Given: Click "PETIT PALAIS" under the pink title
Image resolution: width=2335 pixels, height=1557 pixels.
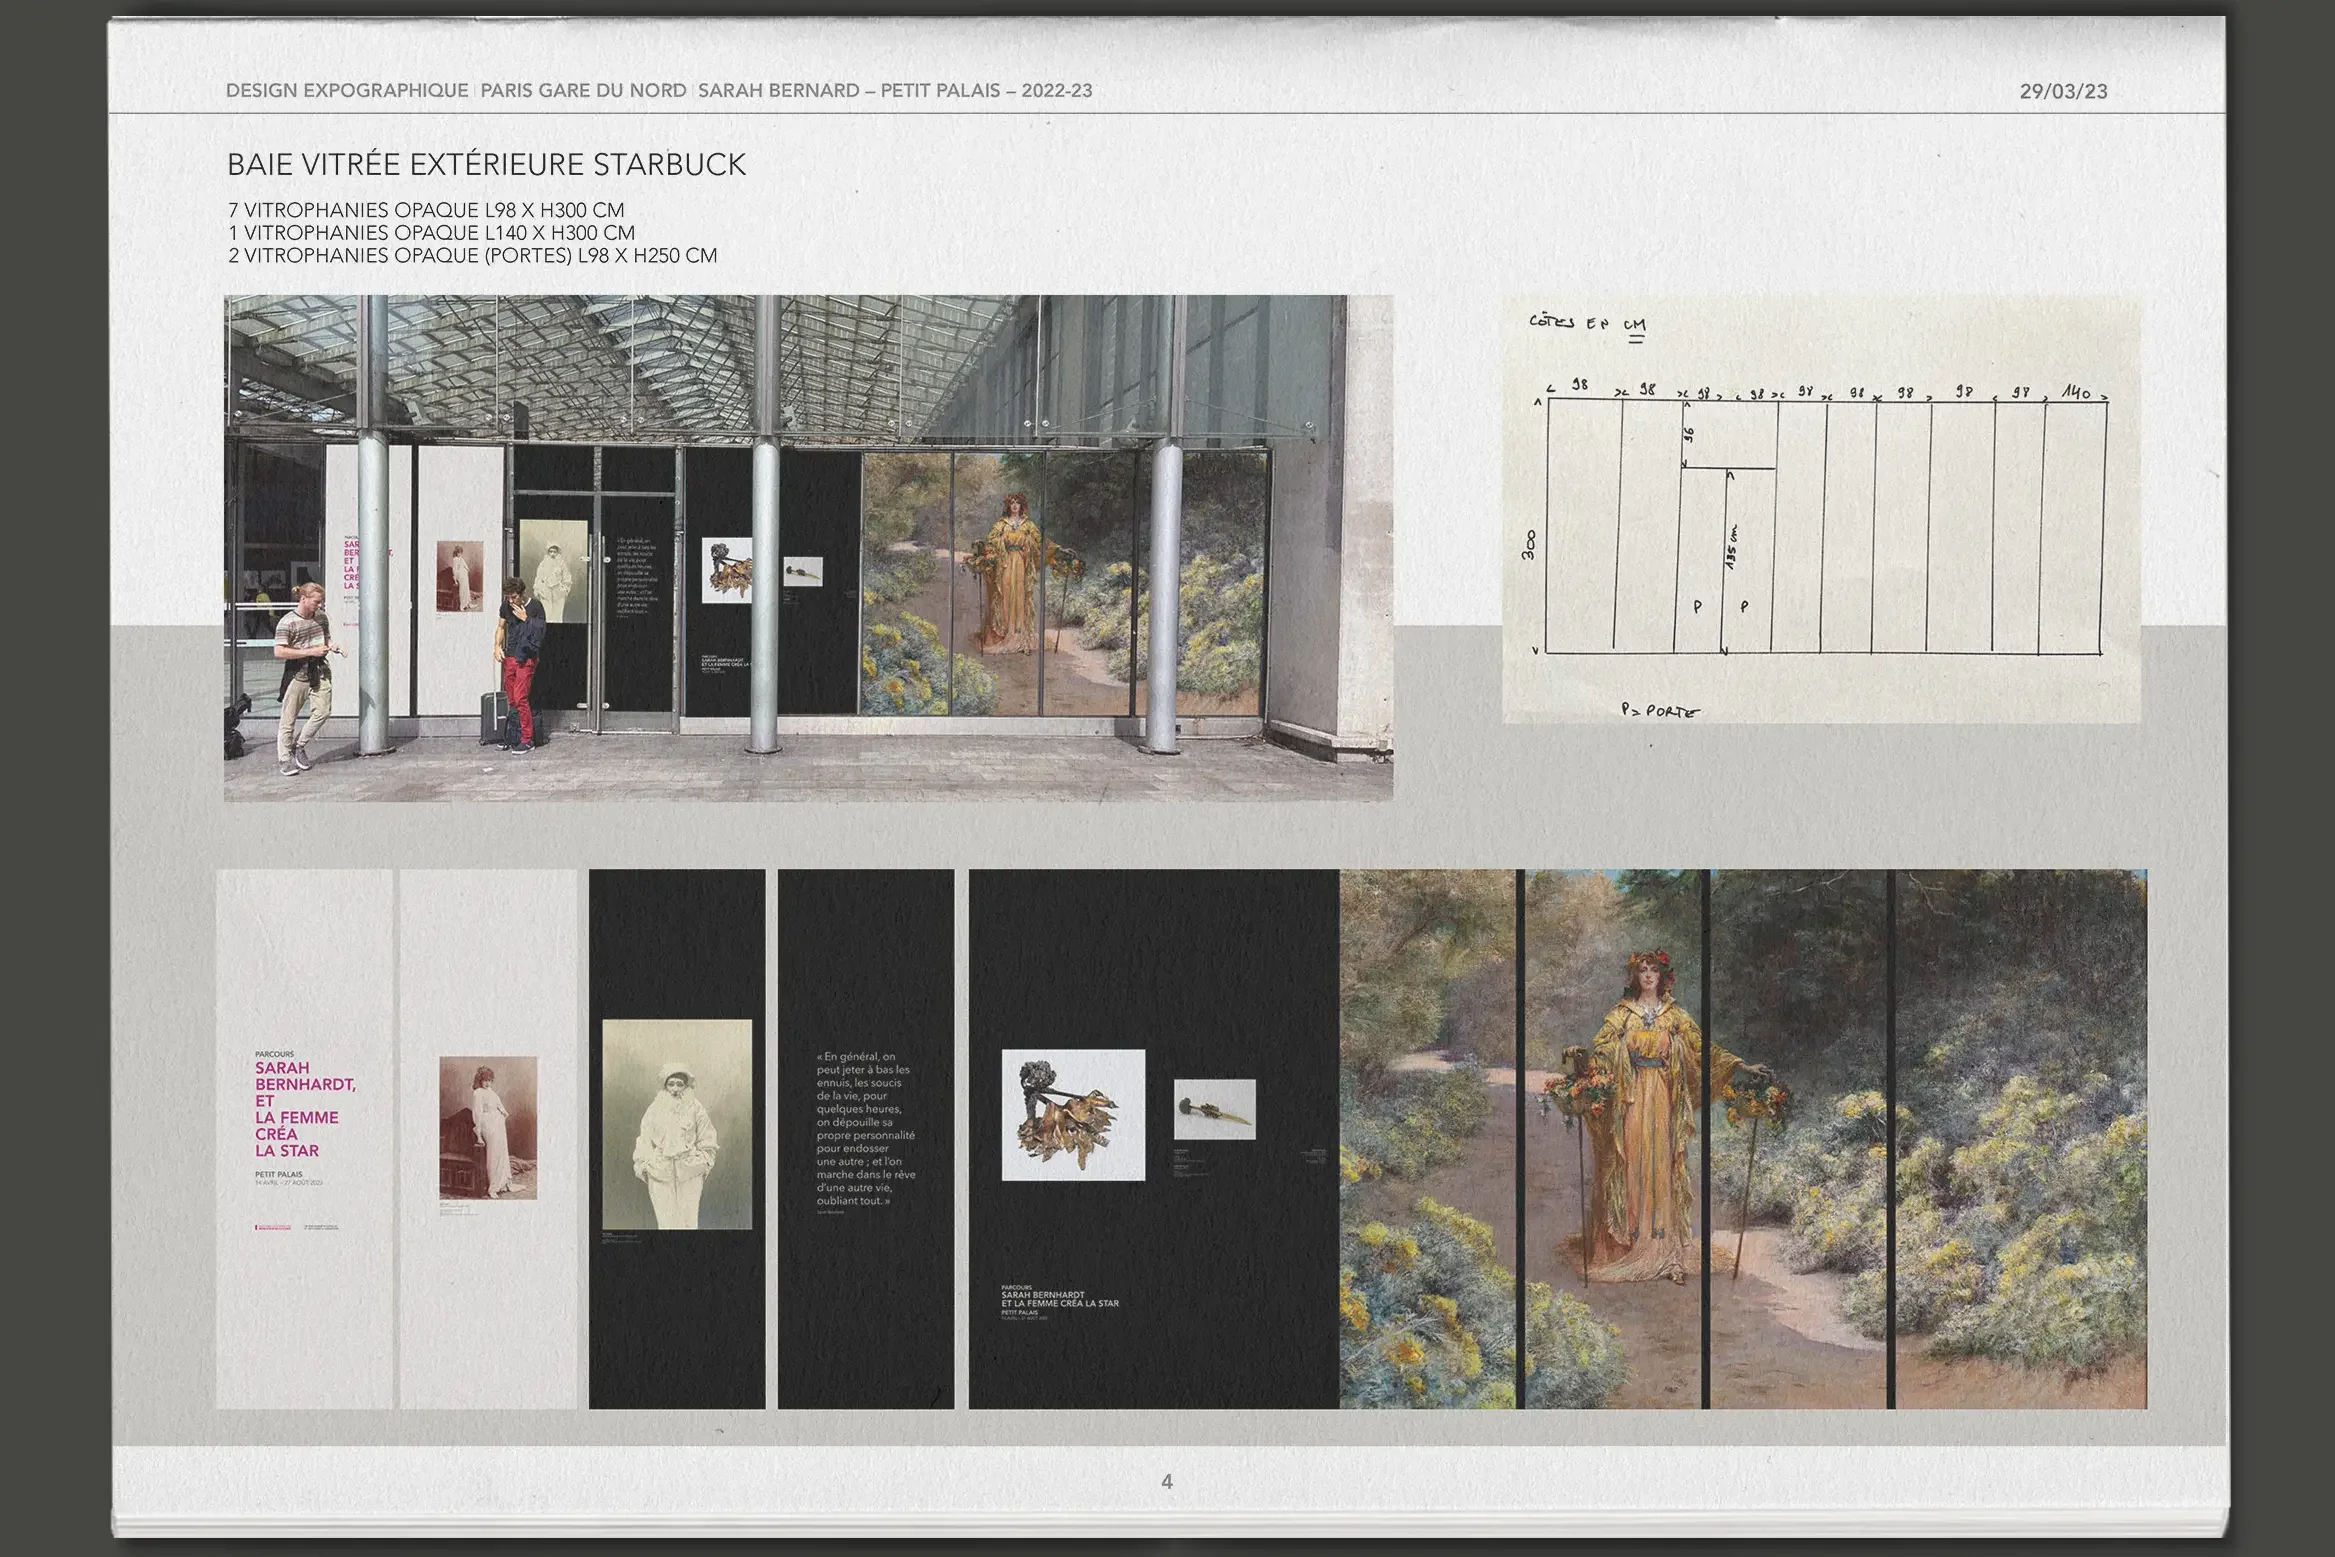Looking at the screenshot, I should click(278, 1174).
